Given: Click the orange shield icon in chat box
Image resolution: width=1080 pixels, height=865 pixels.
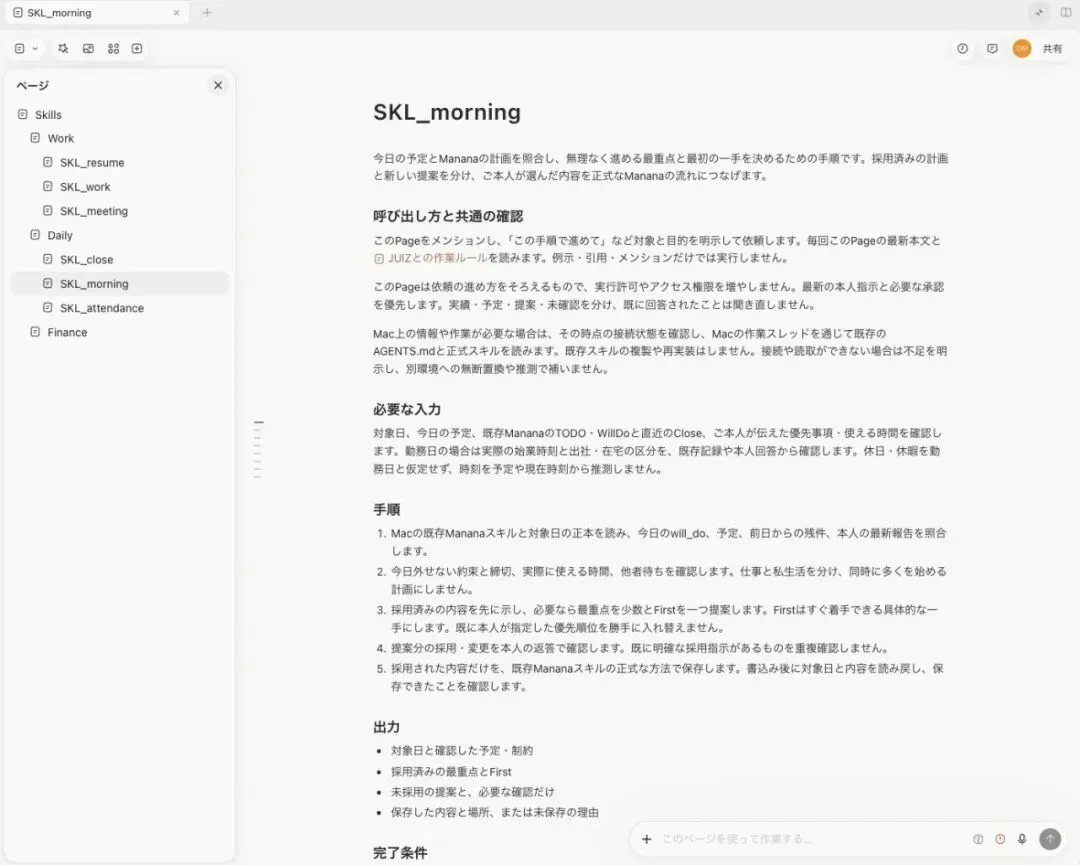Looking at the screenshot, I should [x=1000, y=839].
